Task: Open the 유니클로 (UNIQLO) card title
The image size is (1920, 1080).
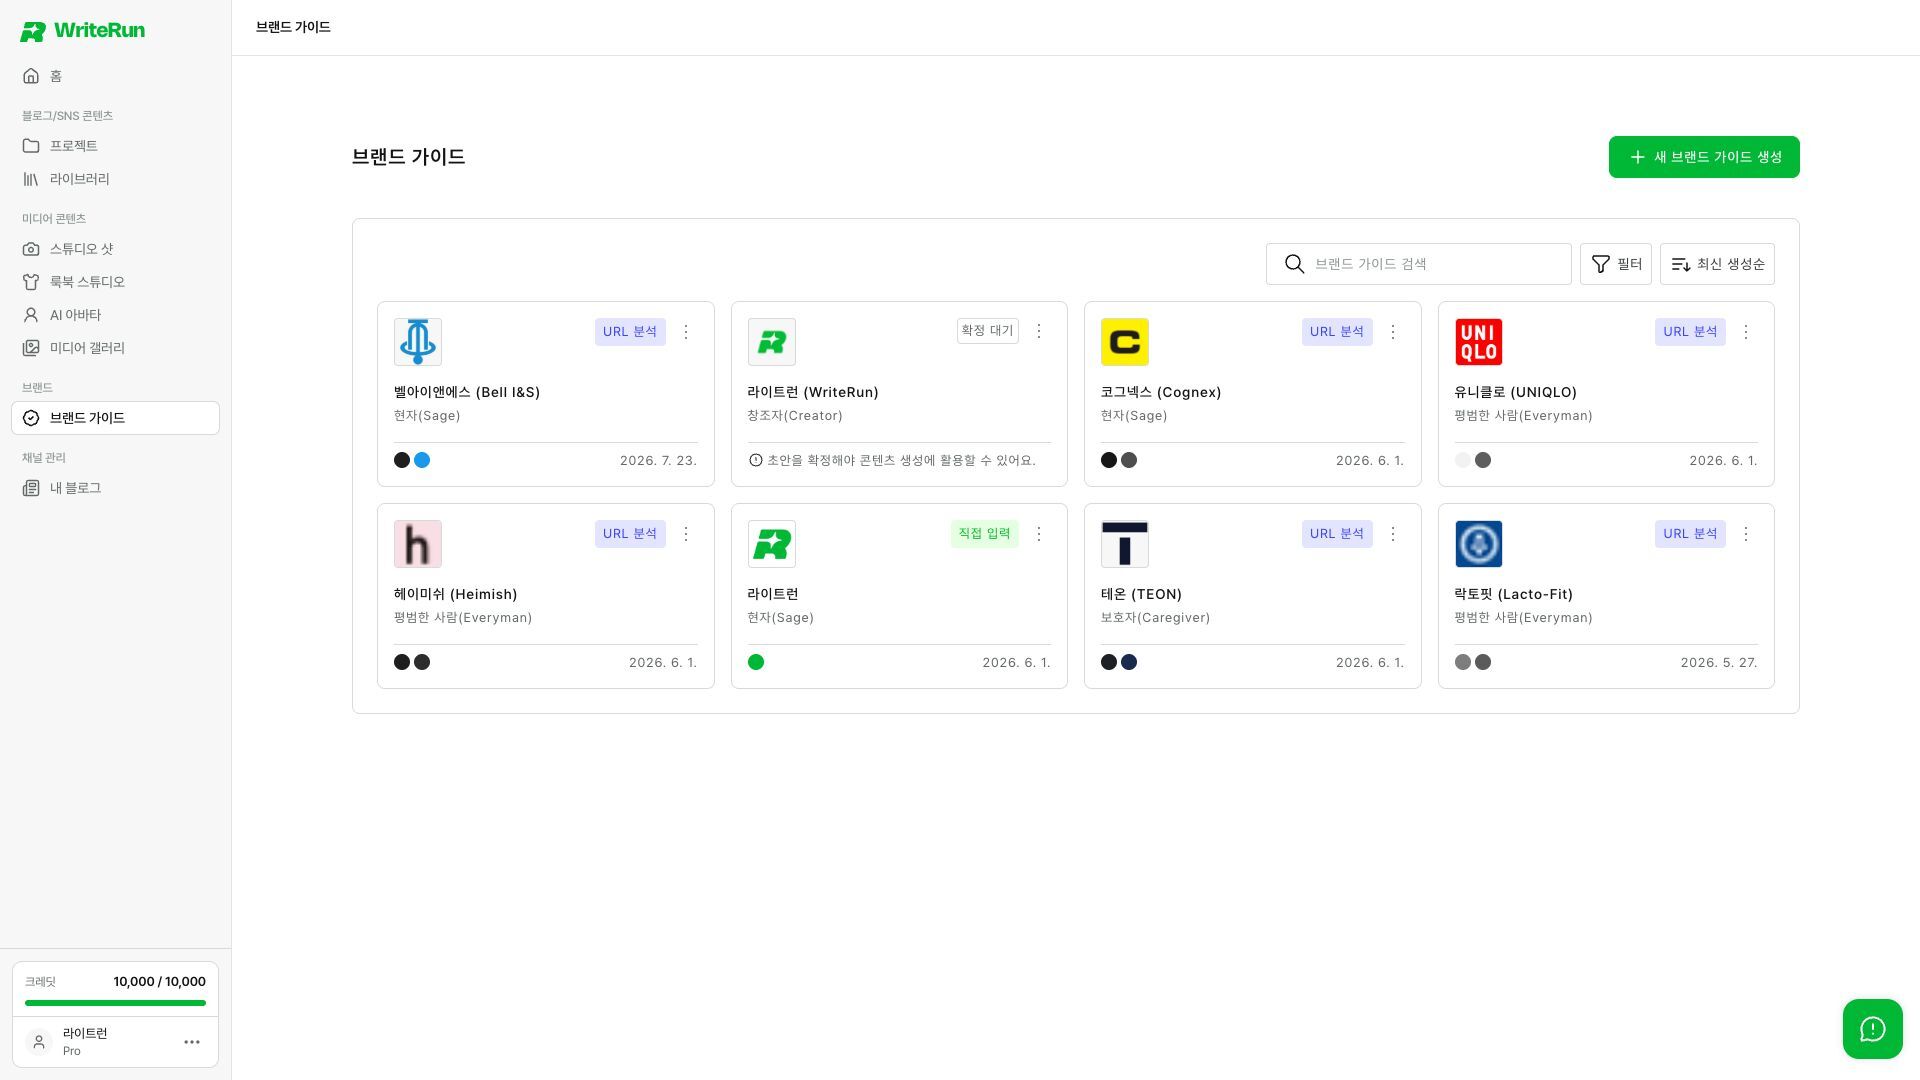Action: pos(1516,392)
